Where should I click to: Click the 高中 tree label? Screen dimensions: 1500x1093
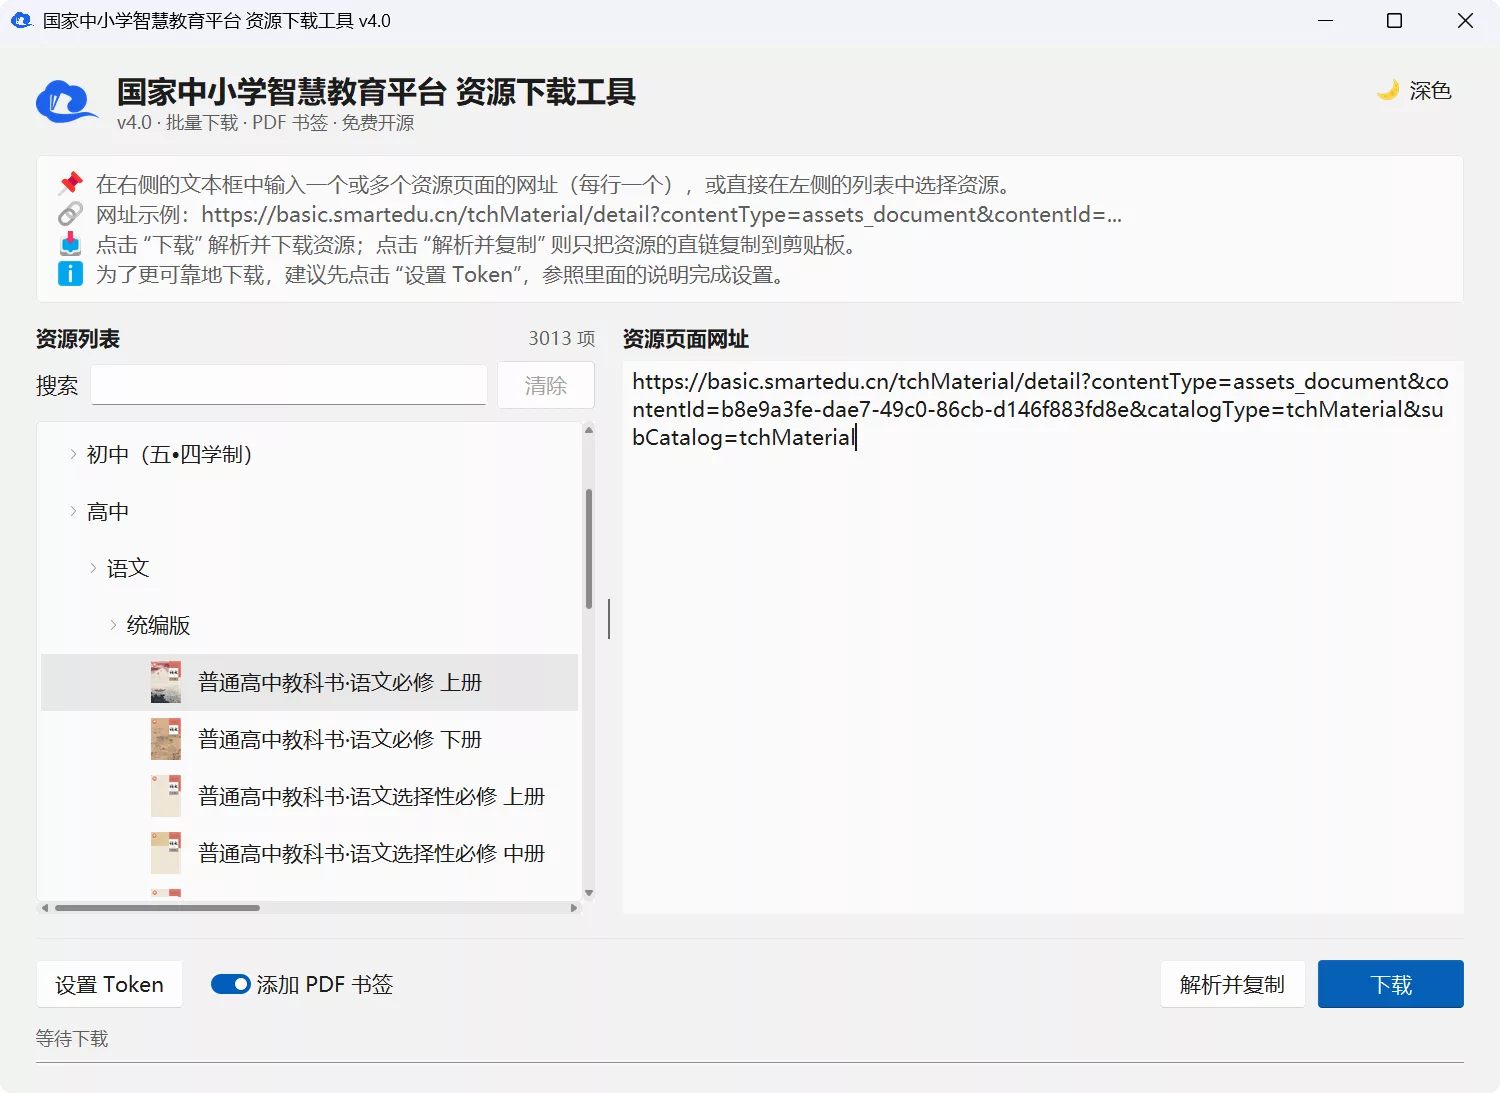coord(108,511)
